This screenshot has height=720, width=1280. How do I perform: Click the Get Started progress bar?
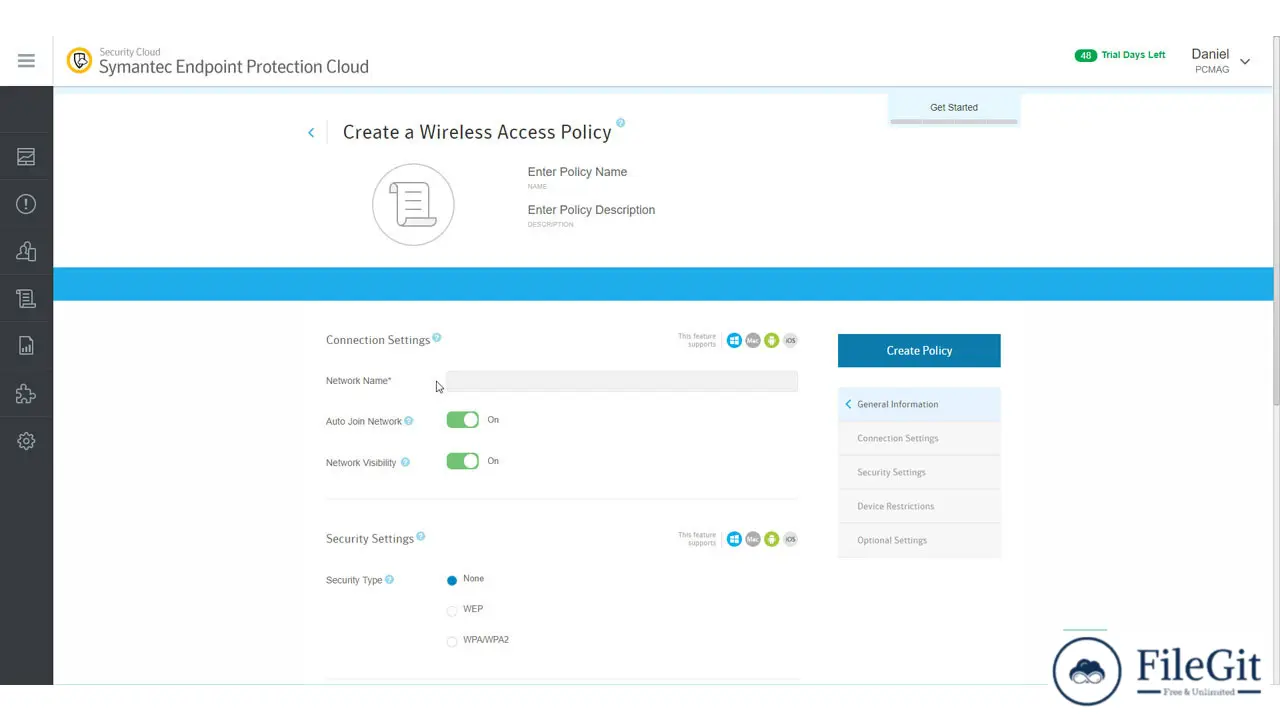pos(954,122)
